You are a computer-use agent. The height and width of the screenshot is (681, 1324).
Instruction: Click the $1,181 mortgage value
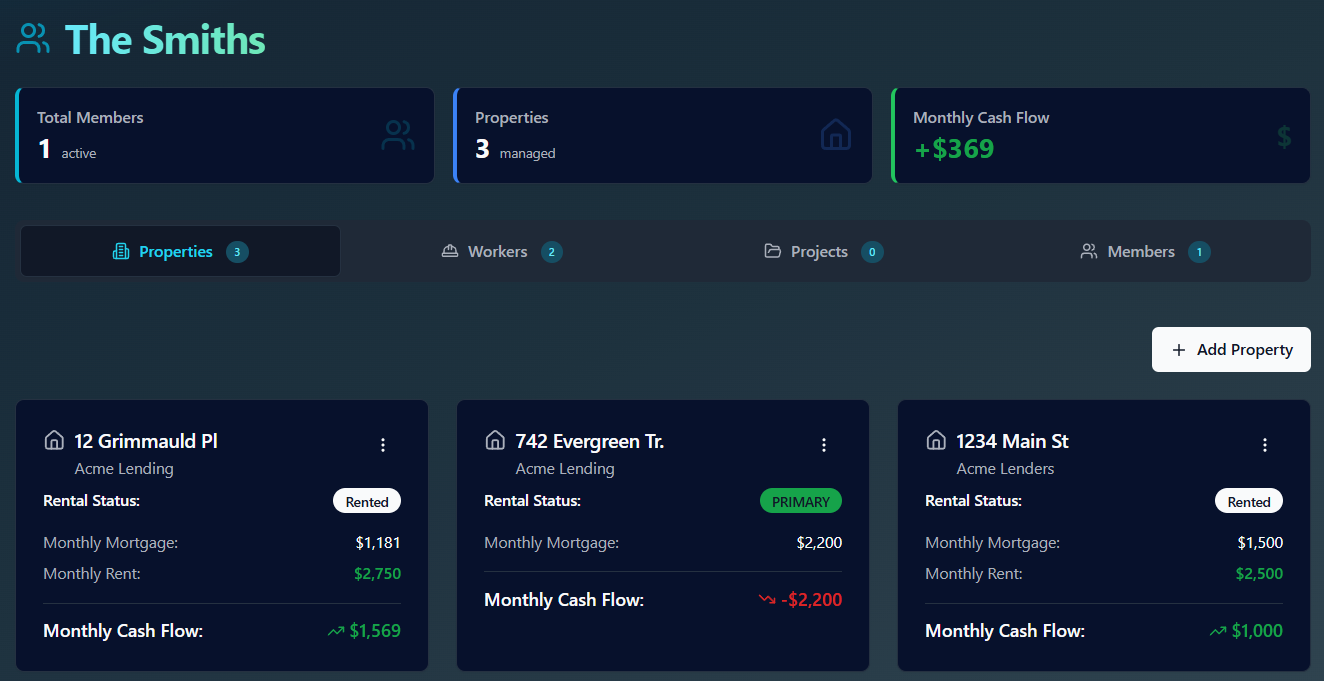[378, 543]
